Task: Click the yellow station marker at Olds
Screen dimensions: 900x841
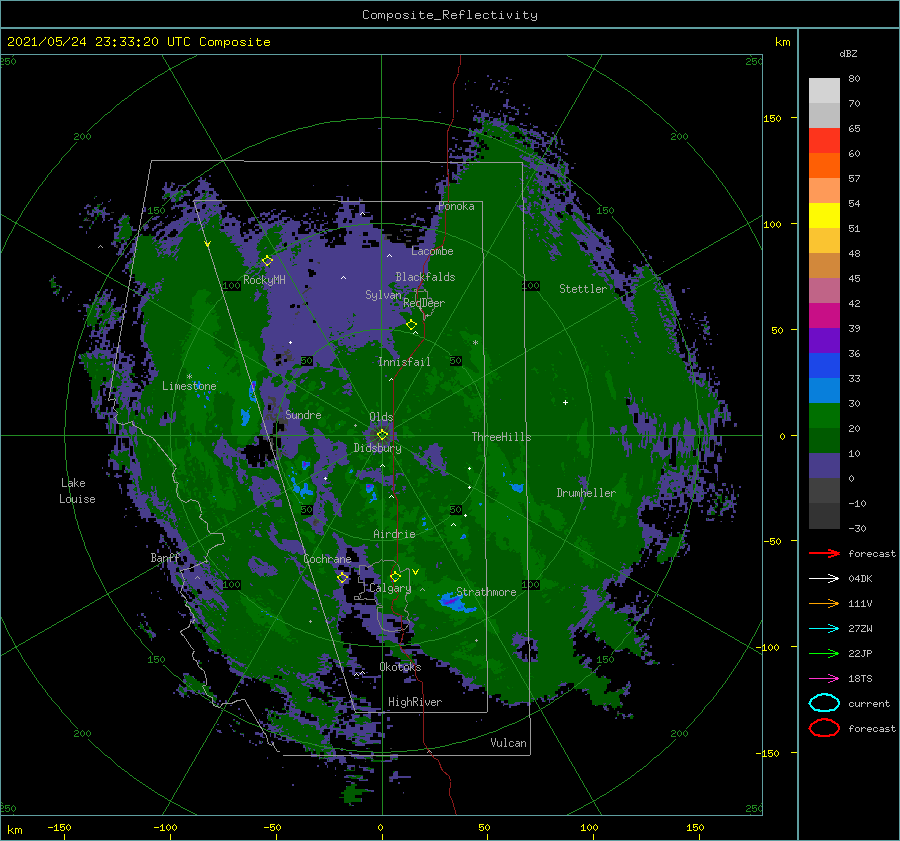Action: click(x=382, y=435)
